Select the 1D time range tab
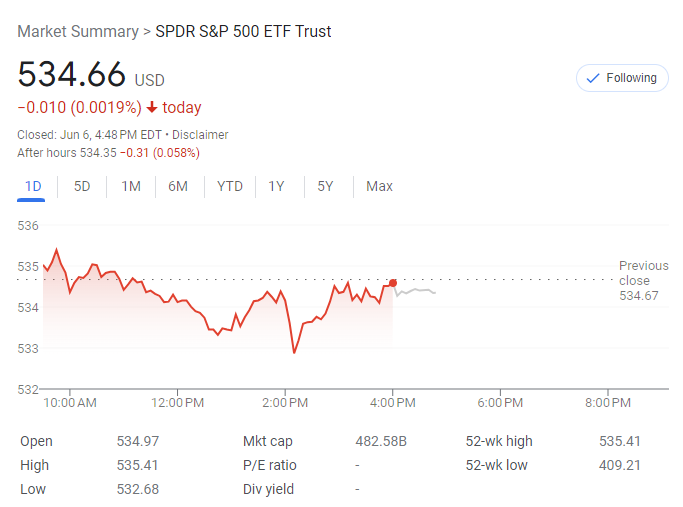This screenshot has width=683, height=507. 33,186
